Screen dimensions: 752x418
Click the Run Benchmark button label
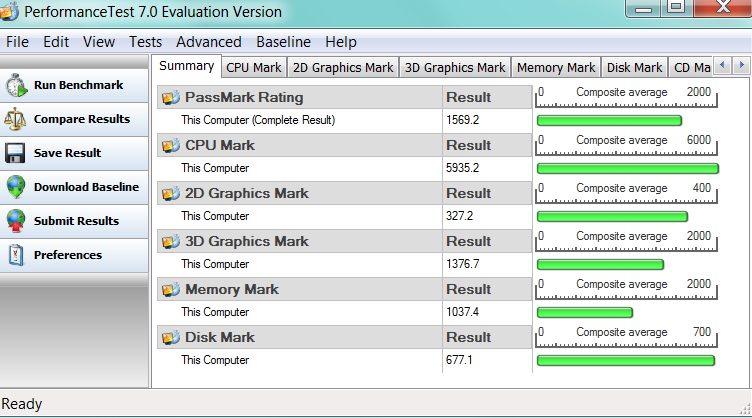[79, 85]
